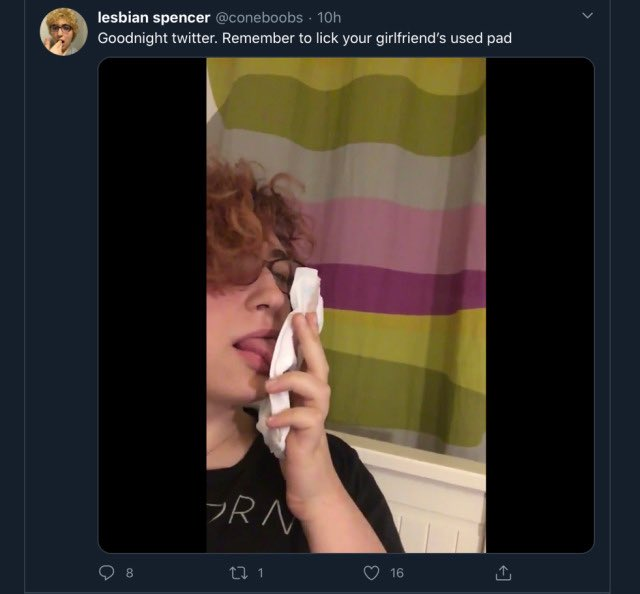Click blank space between the handle and chevron
Image resolution: width=640 pixels, height=594 pixels.
tap(461, 17)
